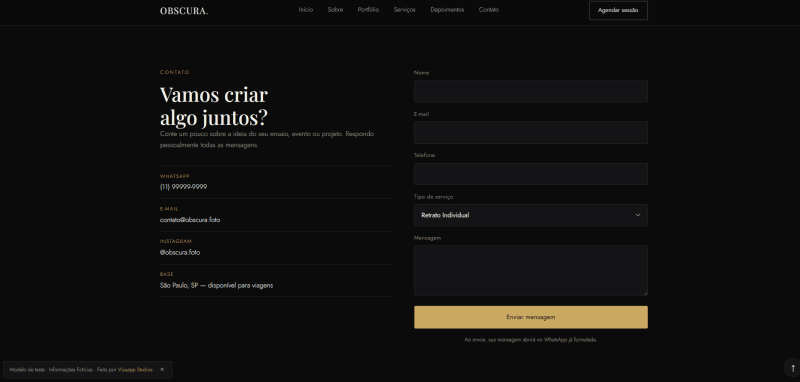This screenshot has width=800, height=382.
Task: Click the OBSCURA. logo
Action: [184, 11]
